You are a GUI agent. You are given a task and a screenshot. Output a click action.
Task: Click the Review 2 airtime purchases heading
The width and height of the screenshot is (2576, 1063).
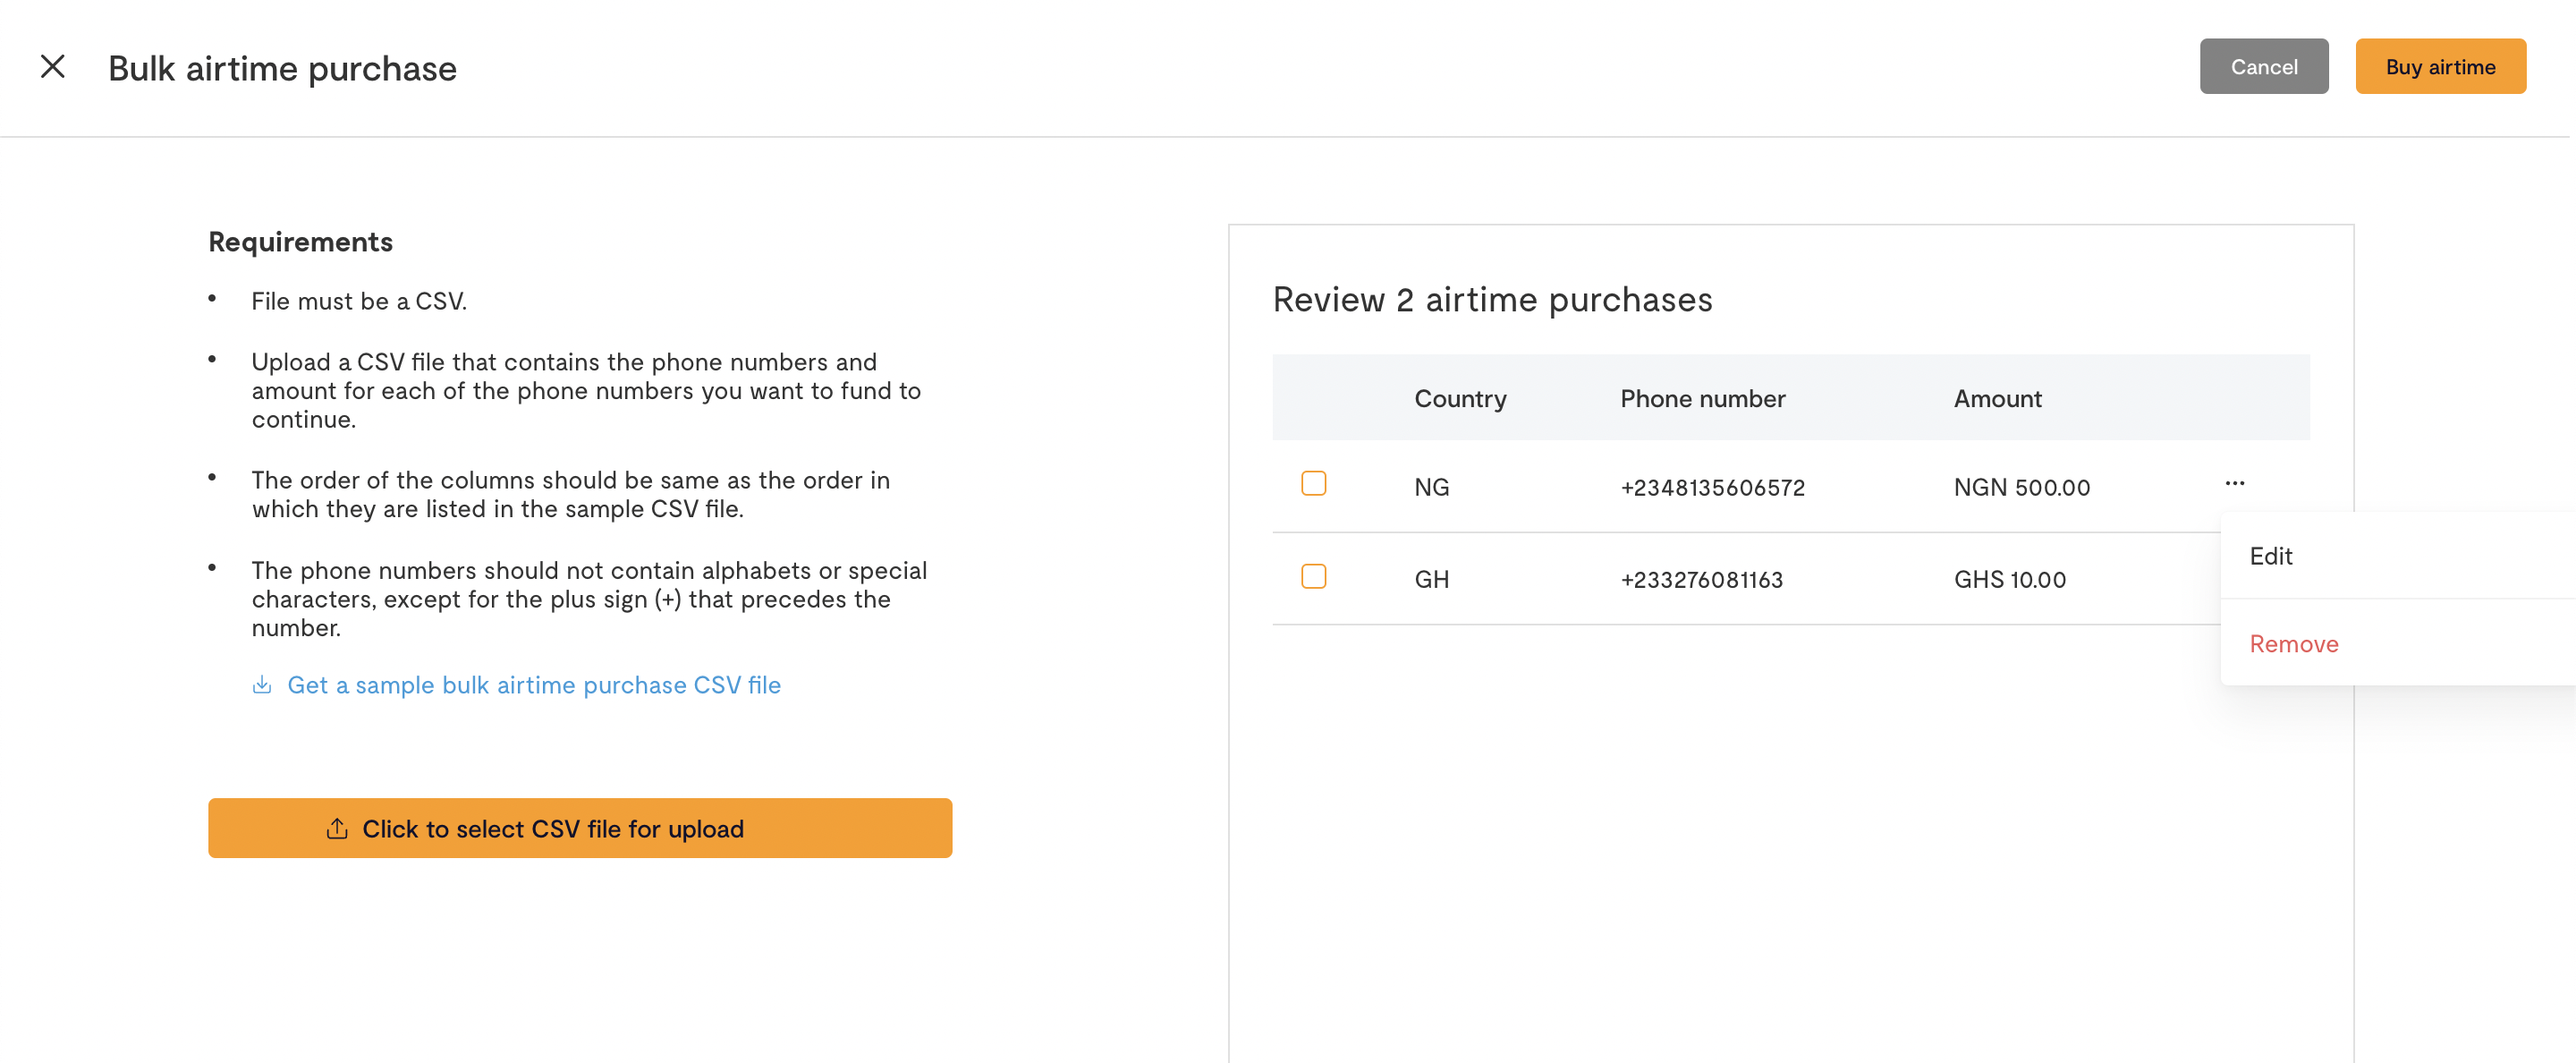pyautogui.click(x=1492, y=300)
